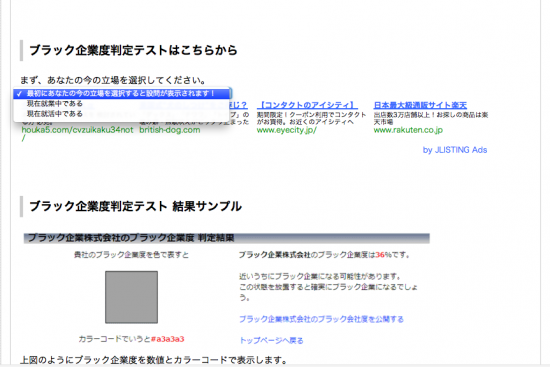Click the banner ブラック企業株式会社のブラック企業度 判定結果
This screenshot has width=550, height=367.
coord(227,238)
